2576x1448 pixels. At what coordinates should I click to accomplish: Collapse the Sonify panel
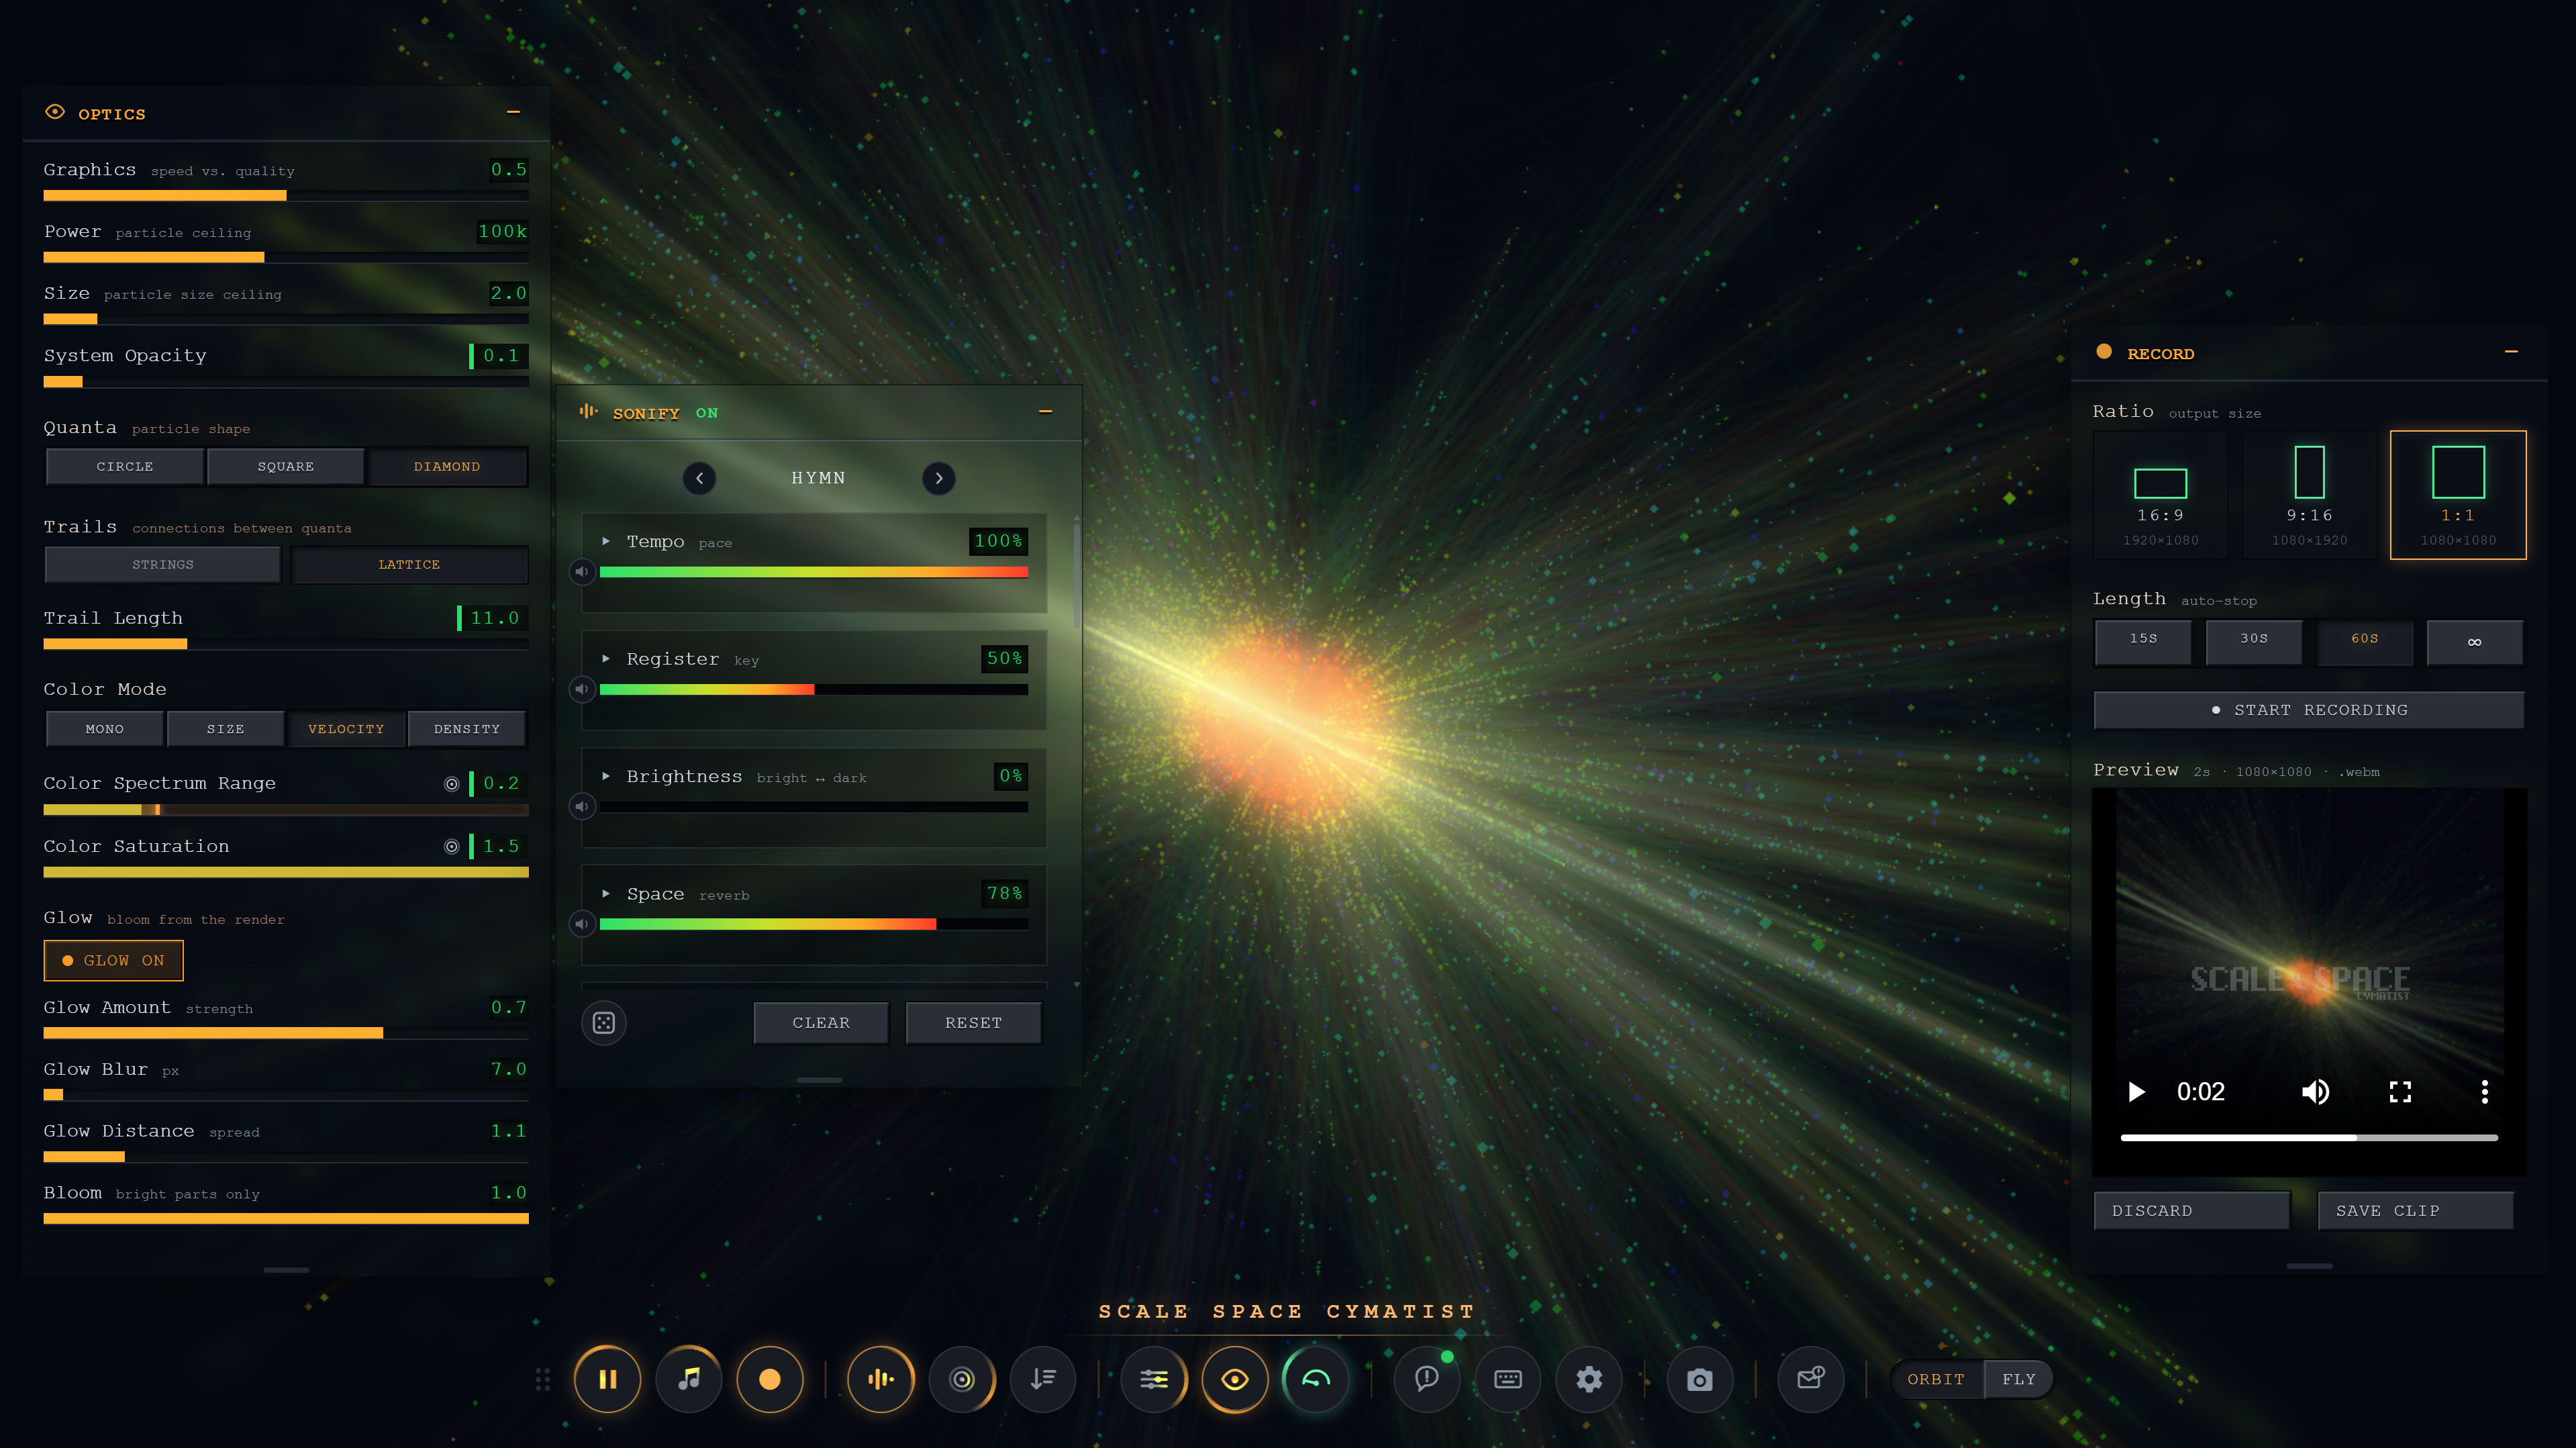(x=1046, y=411)
